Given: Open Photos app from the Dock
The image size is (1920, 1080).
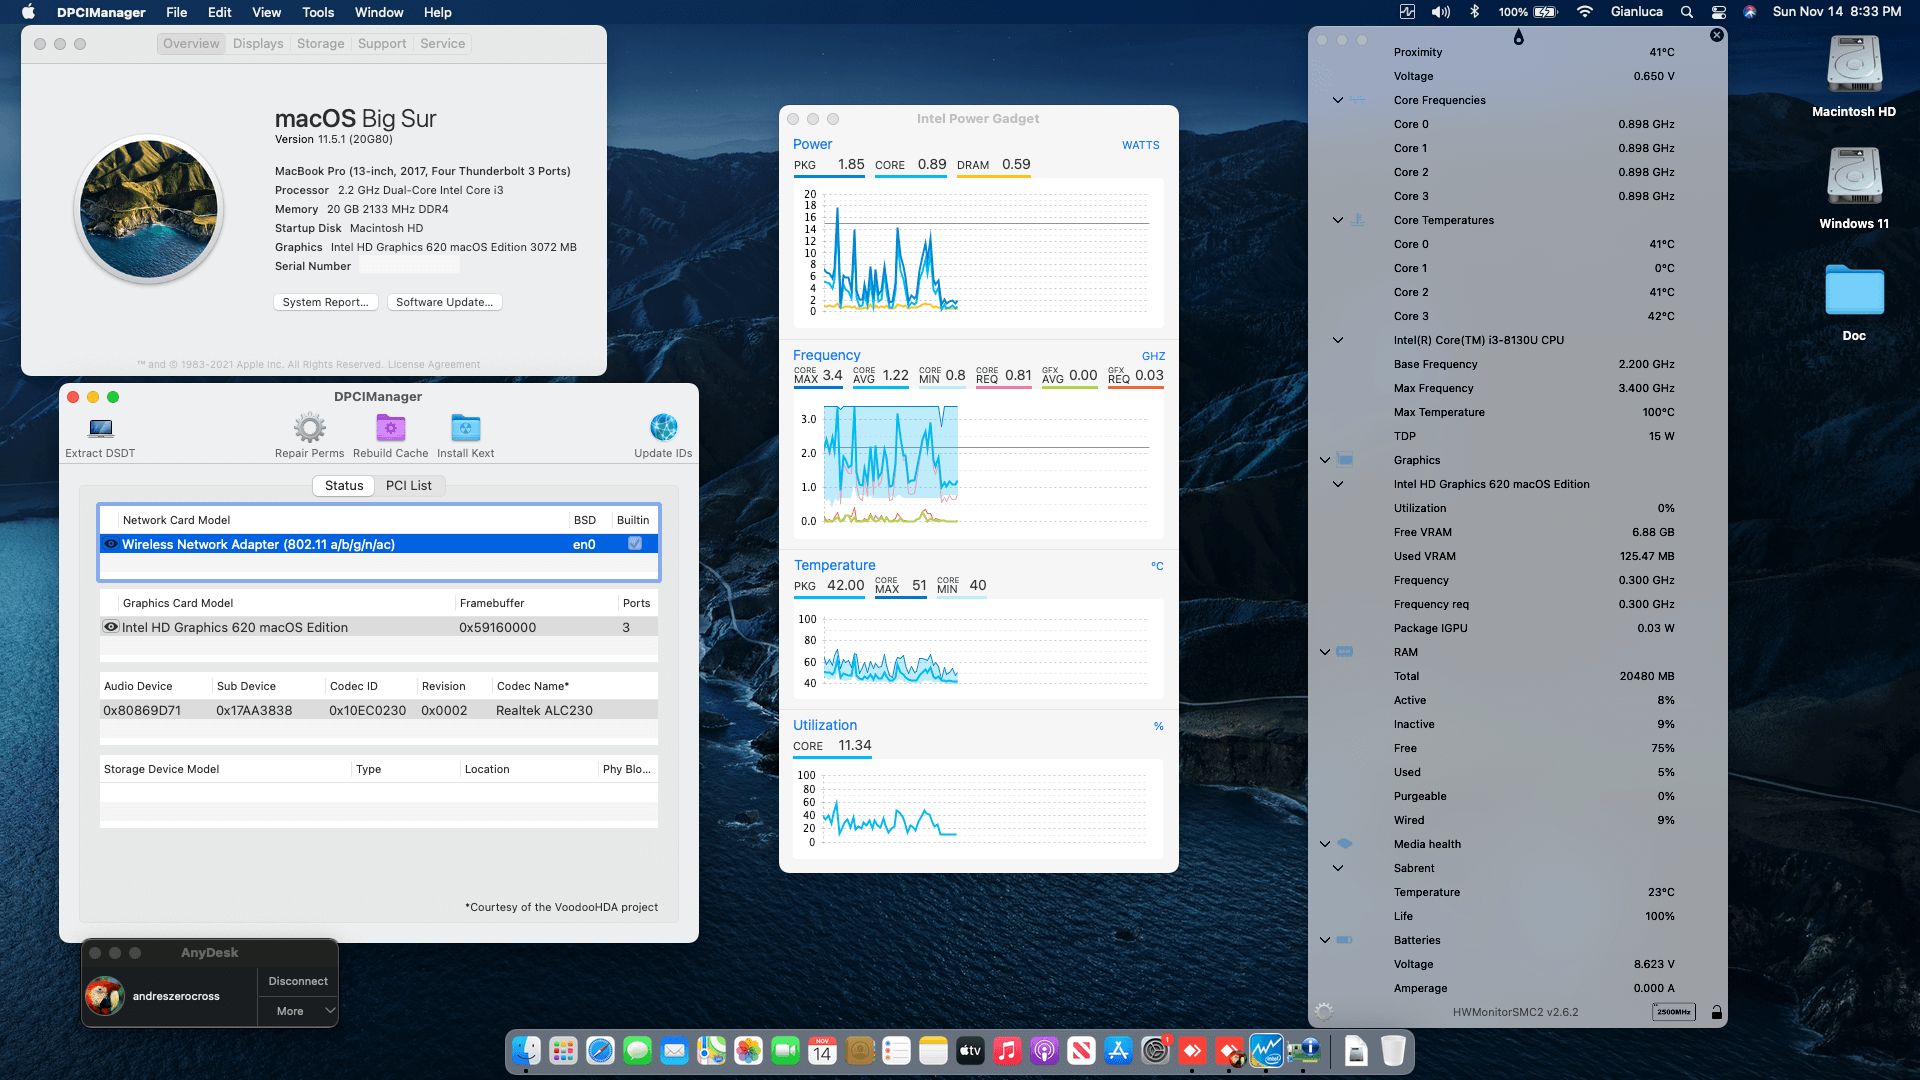Looking at the screenshot, I should pyautogui.click(x=748, y=1051).
